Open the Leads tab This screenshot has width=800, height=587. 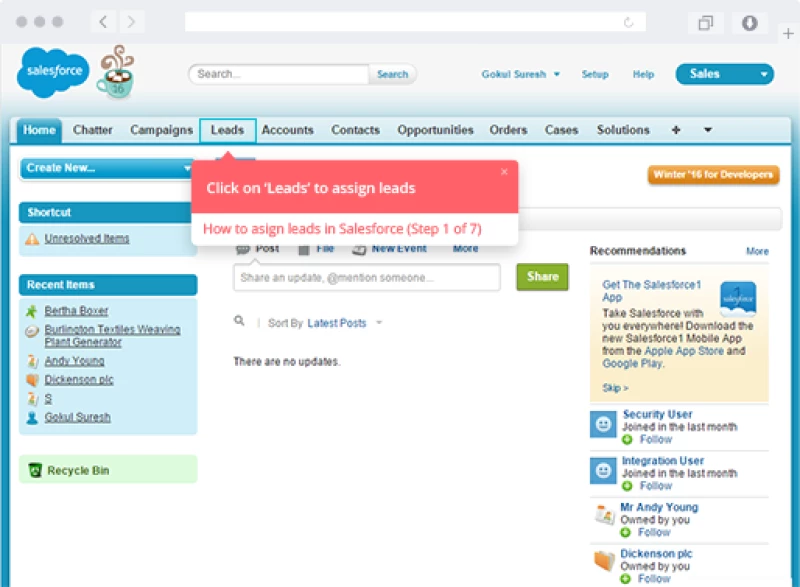coord(227,130)
